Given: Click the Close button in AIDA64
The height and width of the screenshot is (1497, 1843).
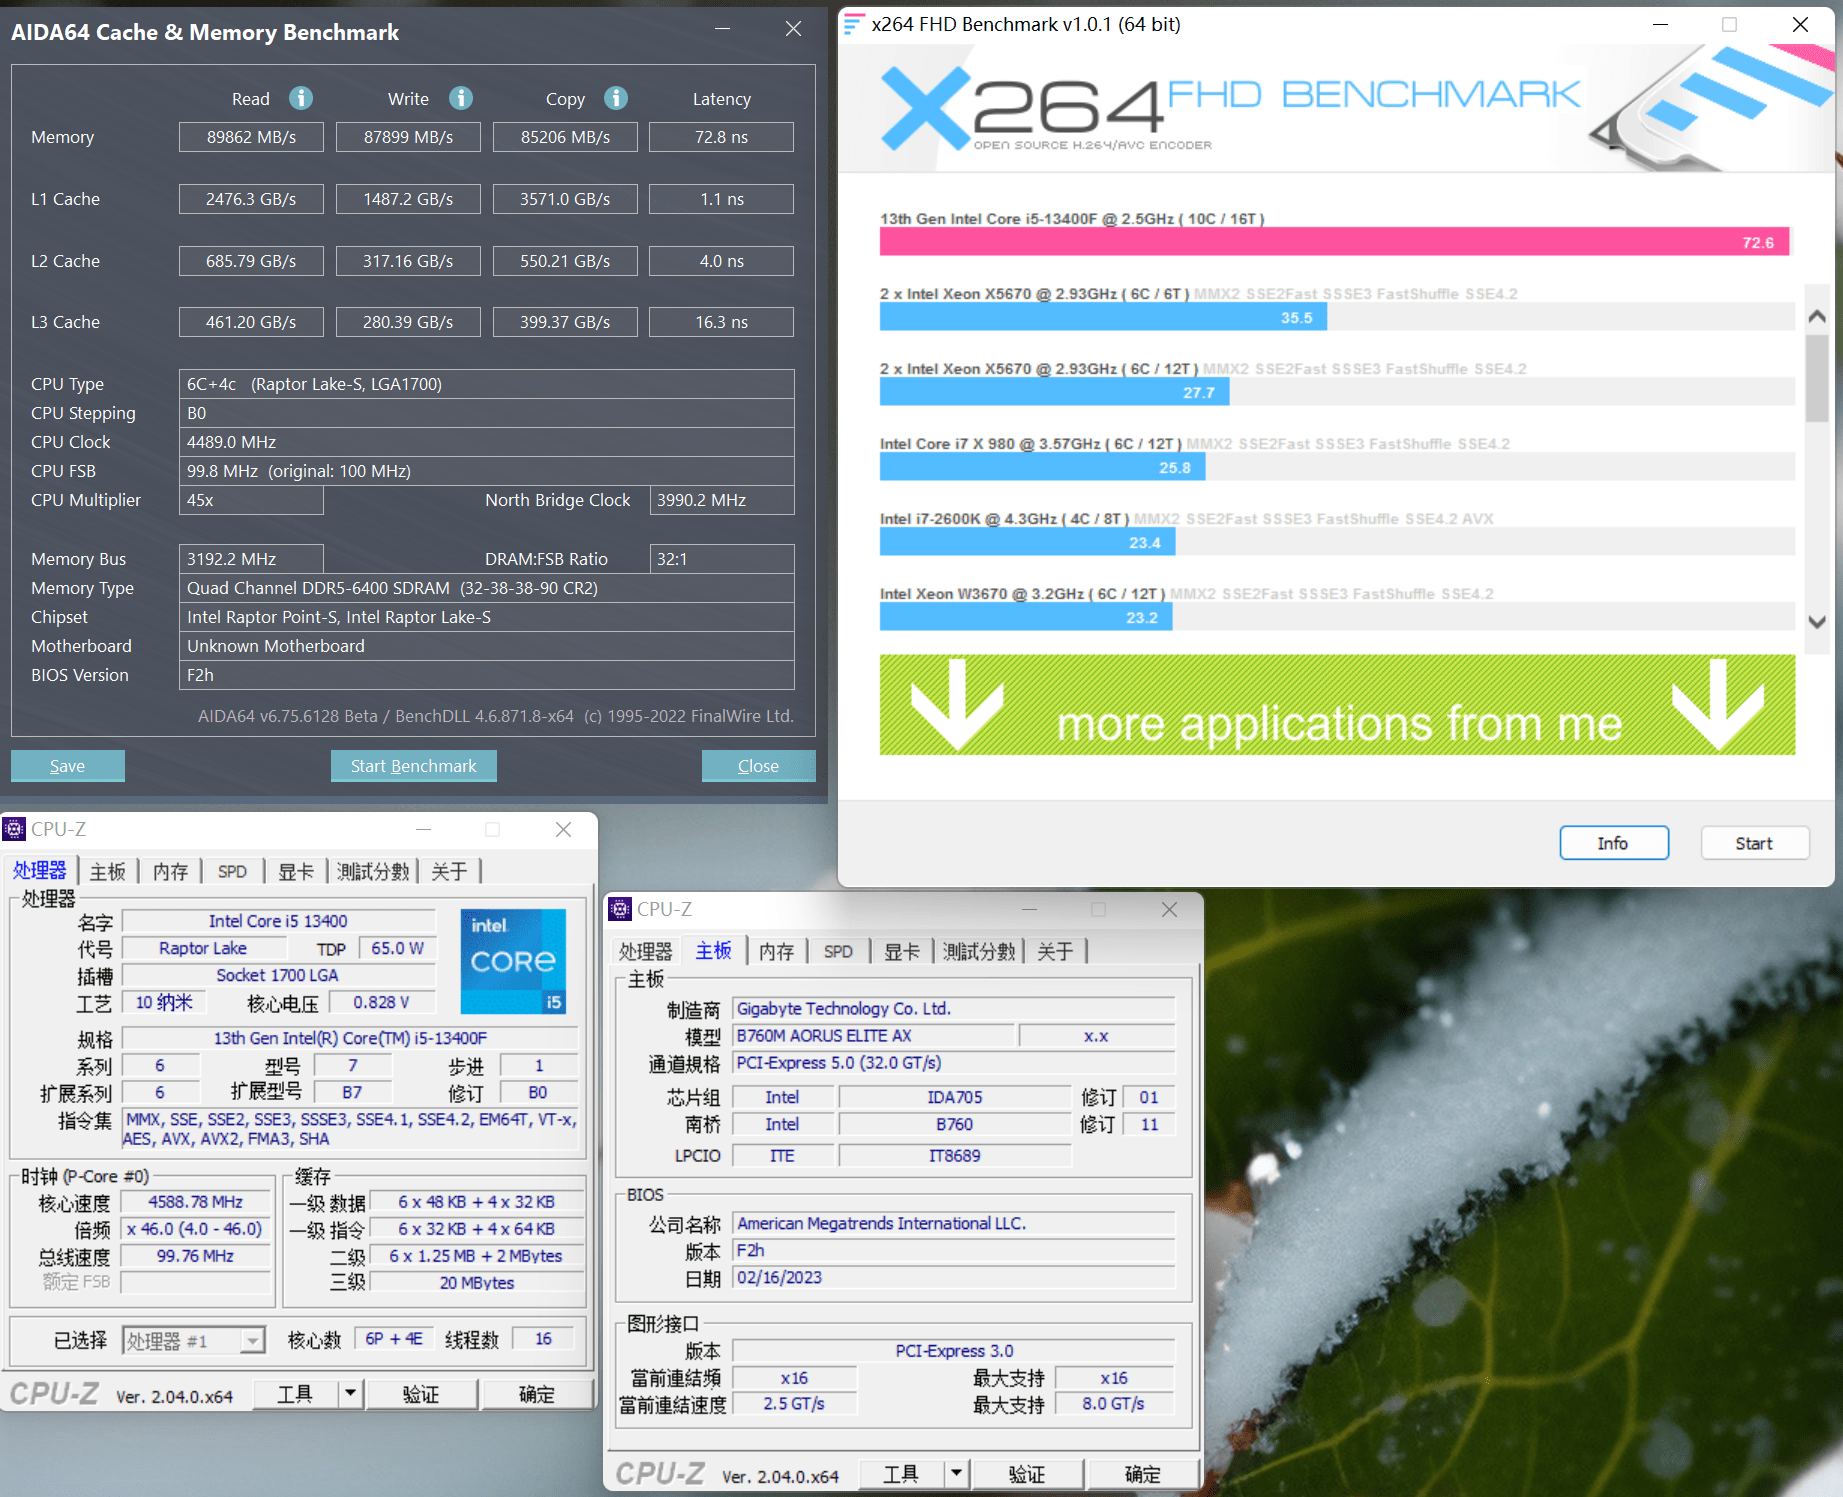Looking at the screenshot, I should pyautogui.click(x=759, y=766).
